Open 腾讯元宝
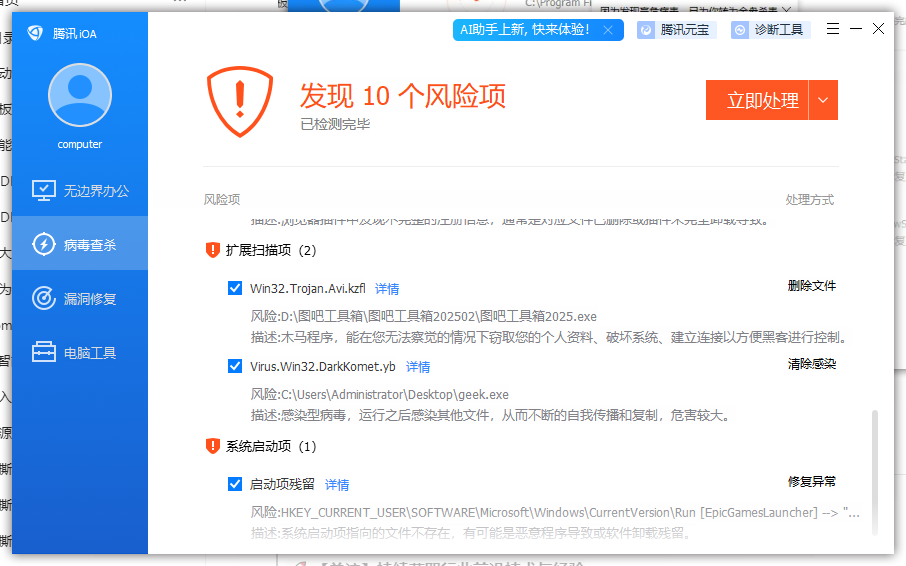The height and width of the screenshot is (566, 906). pyautogui.click(x=677, y=30)
